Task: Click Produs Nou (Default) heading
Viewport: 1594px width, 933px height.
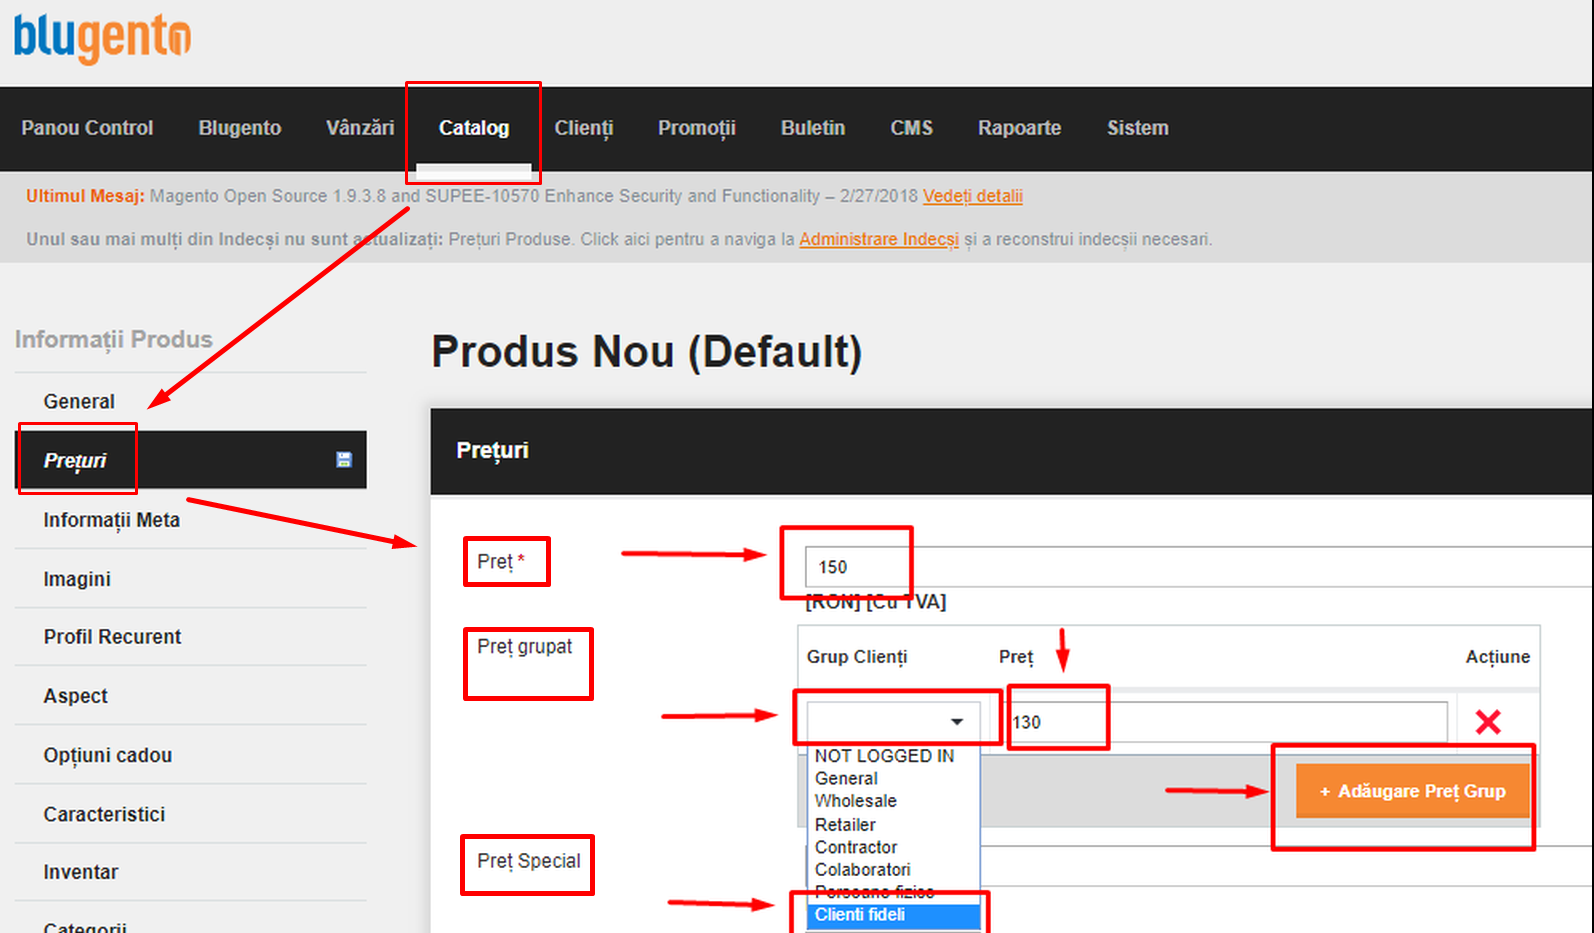Action: click(x=647, y=352)
